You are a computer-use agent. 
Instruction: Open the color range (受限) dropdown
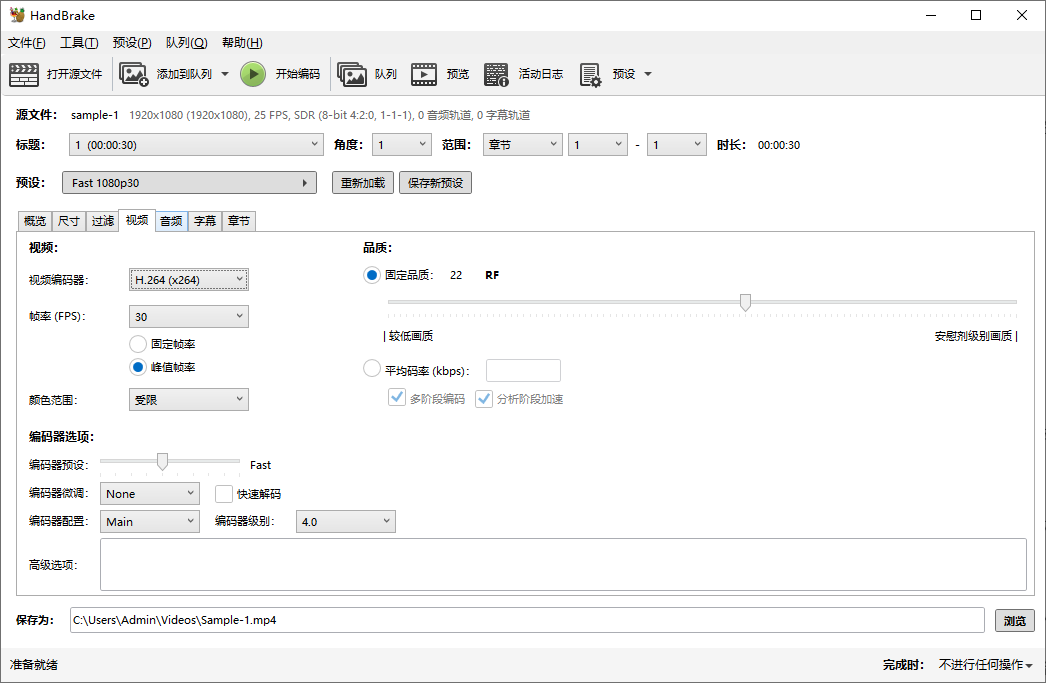pos(189,400)
